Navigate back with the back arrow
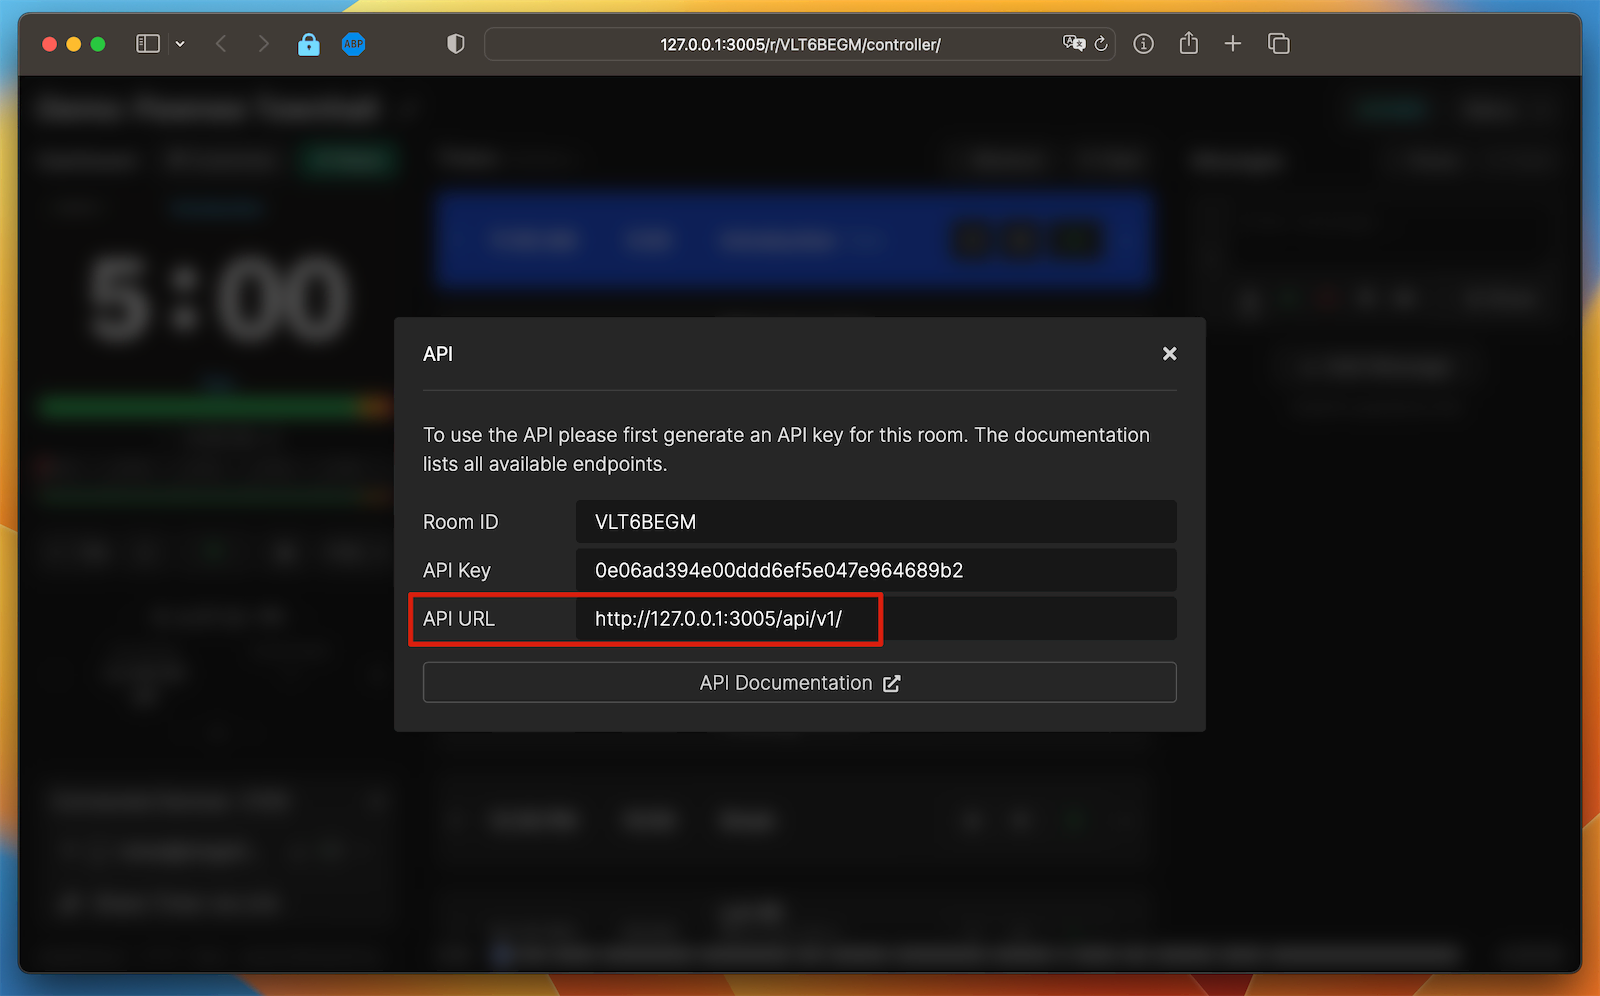Screen dimensions: 1600x996 [221, 43]
